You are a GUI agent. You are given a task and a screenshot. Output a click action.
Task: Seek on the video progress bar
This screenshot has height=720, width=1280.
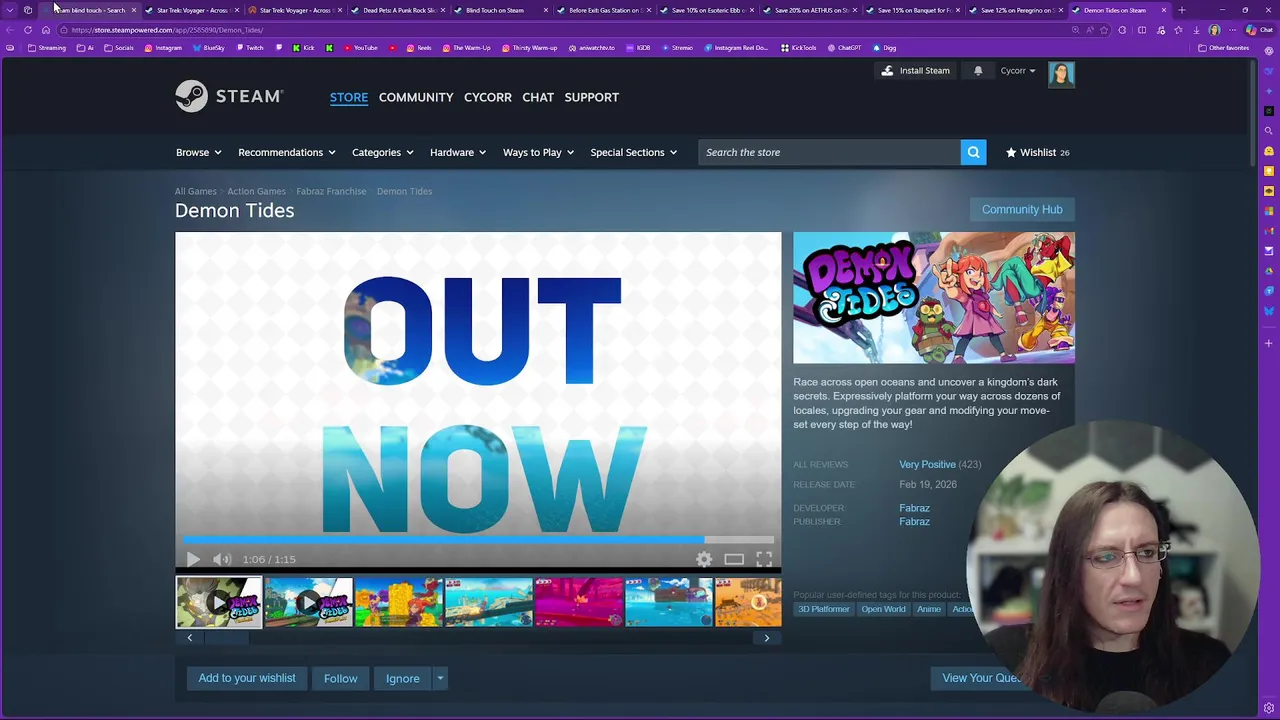[478, 541]
